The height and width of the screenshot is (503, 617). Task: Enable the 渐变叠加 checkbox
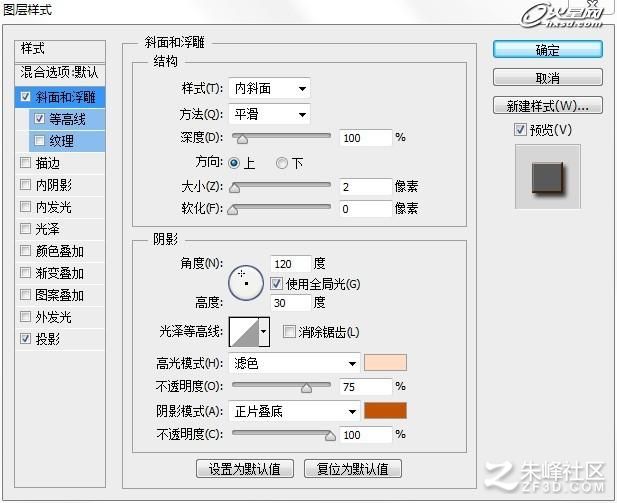25,272
